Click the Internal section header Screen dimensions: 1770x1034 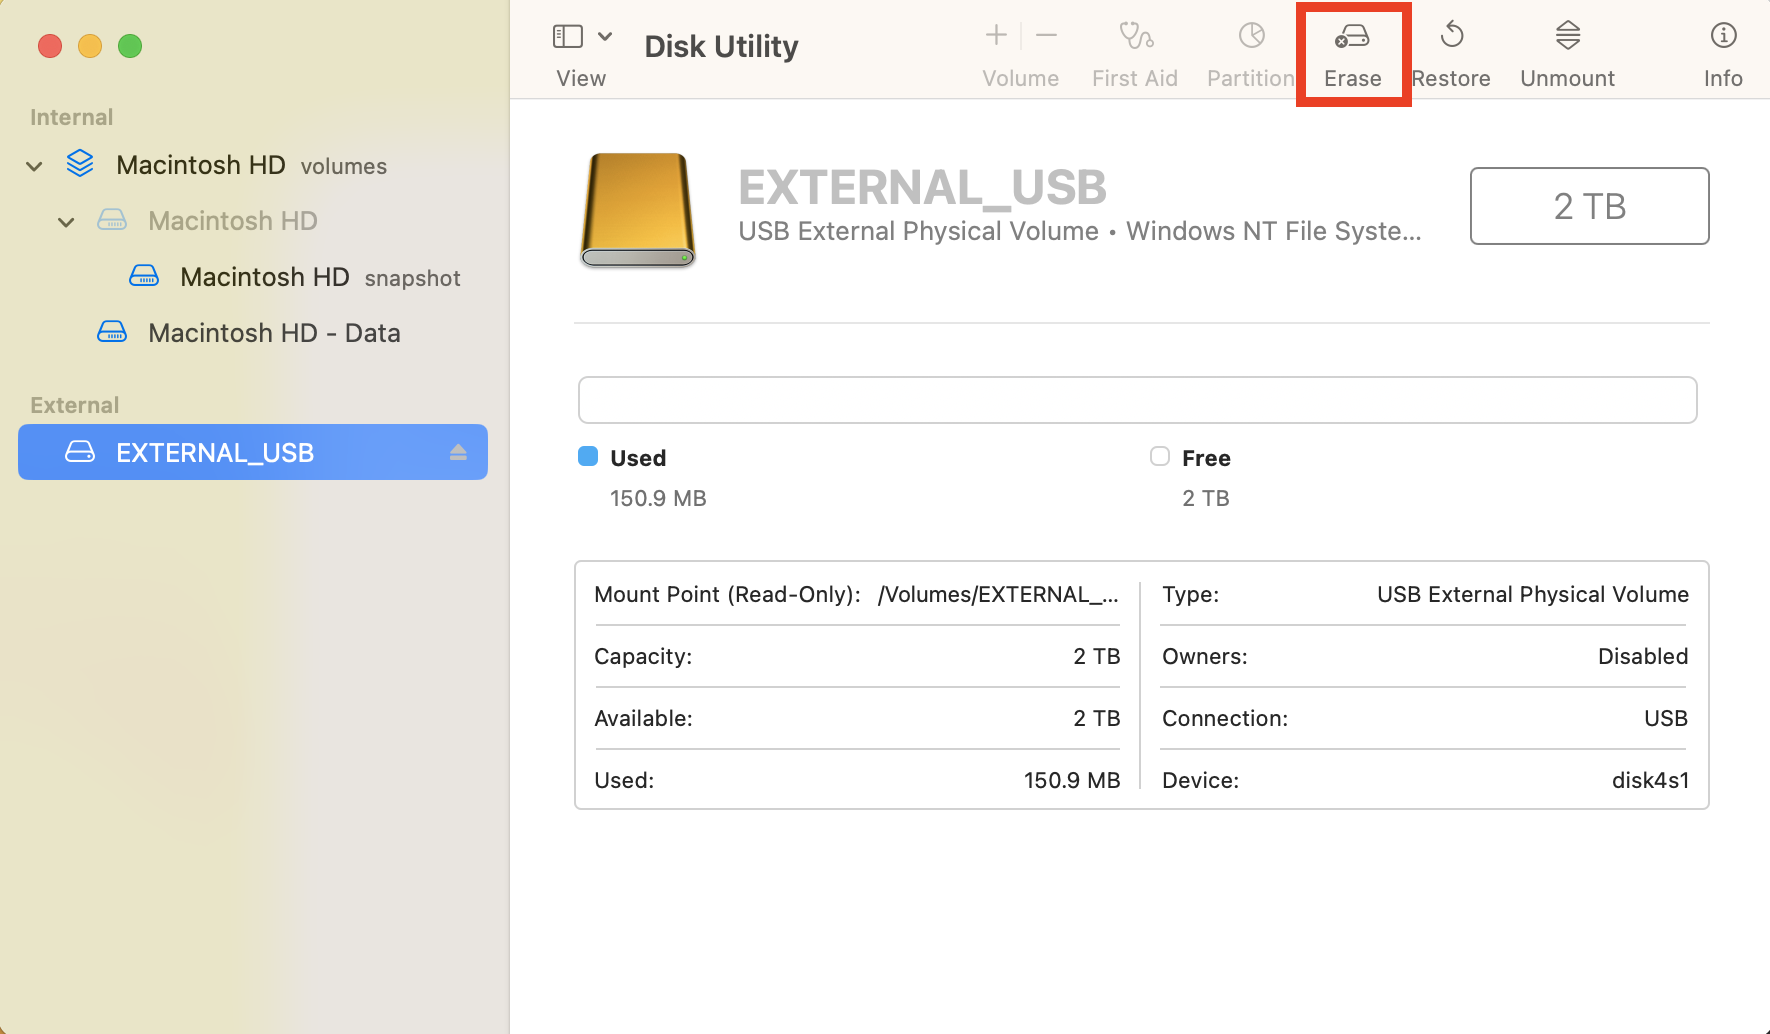pyautogui.click(x=72, y=117)
